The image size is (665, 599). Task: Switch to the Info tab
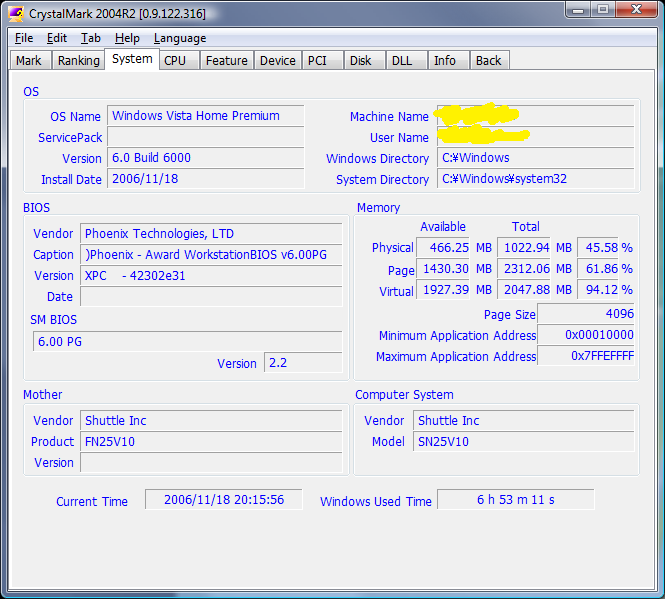pos(449,60)
